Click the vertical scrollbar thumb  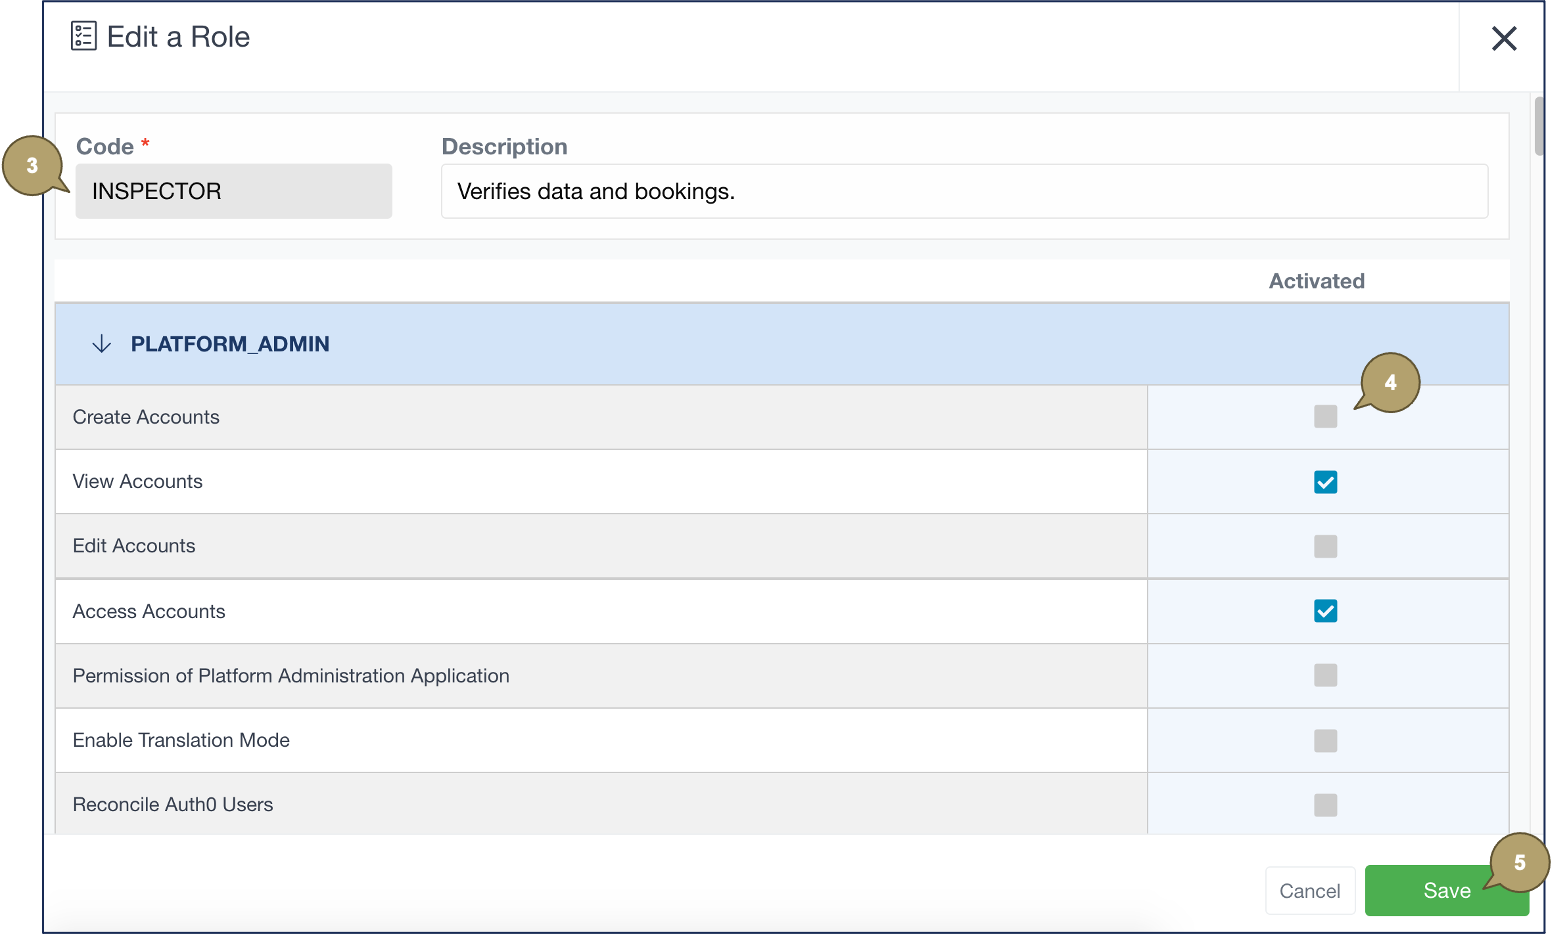[x=1539, y=126]
